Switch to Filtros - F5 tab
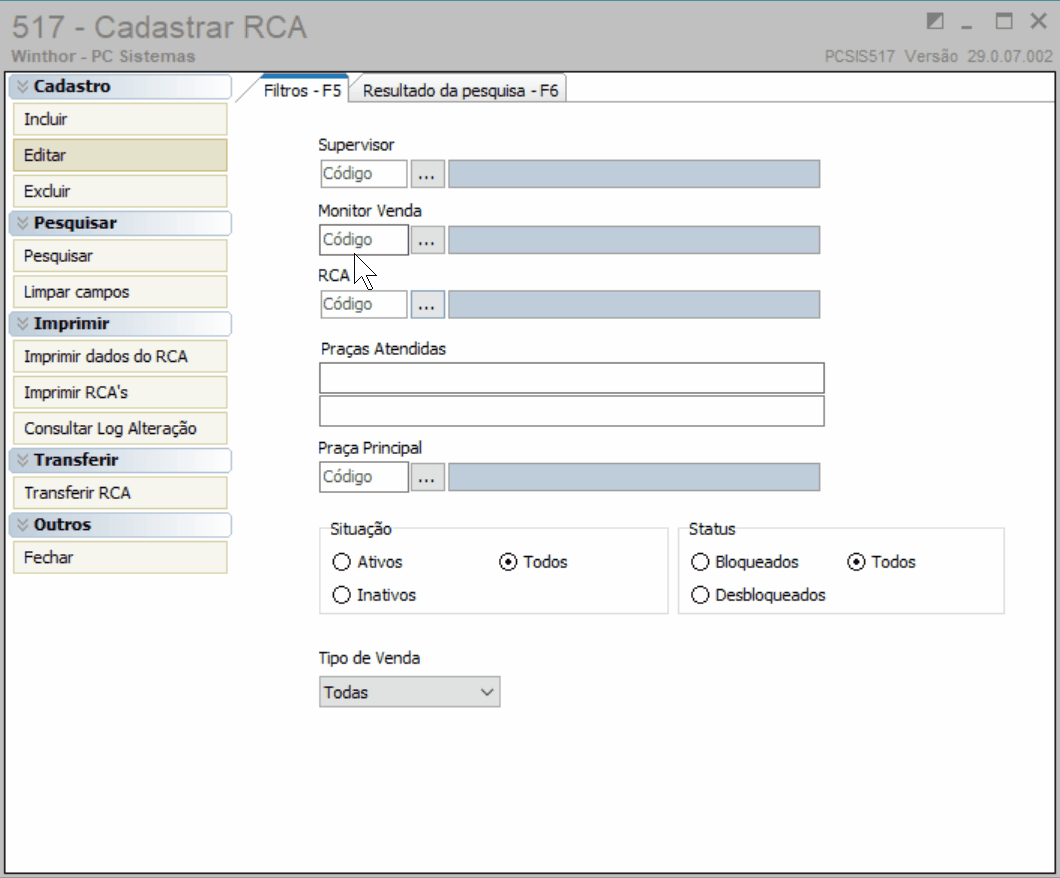 point(302,91)
